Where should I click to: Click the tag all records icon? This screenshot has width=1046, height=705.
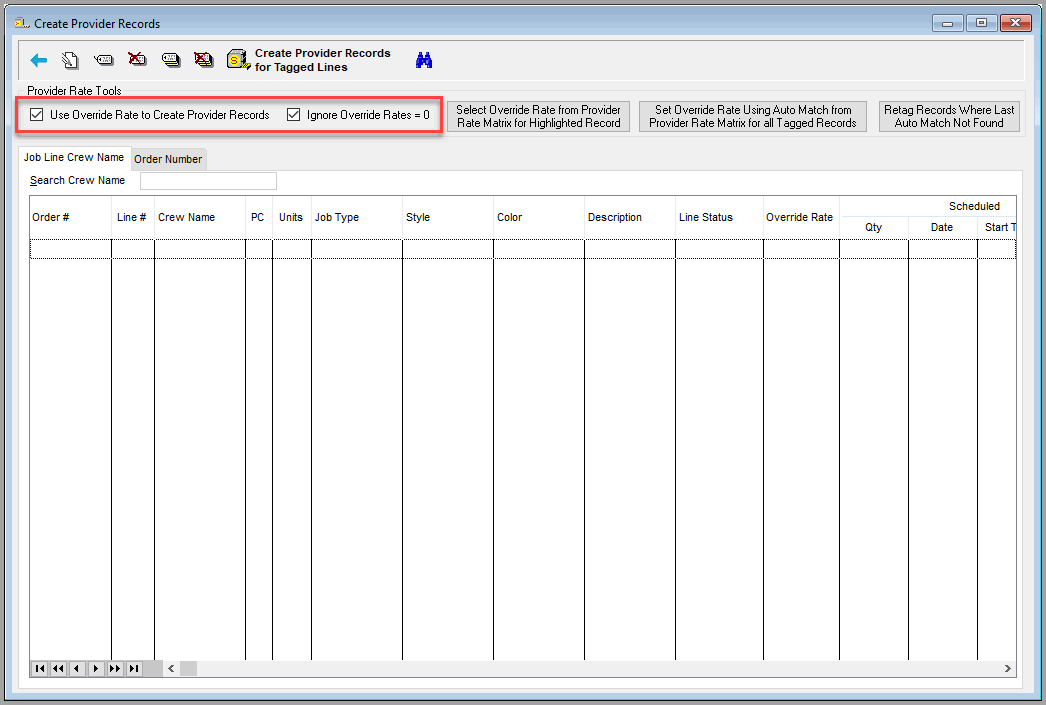171,61
